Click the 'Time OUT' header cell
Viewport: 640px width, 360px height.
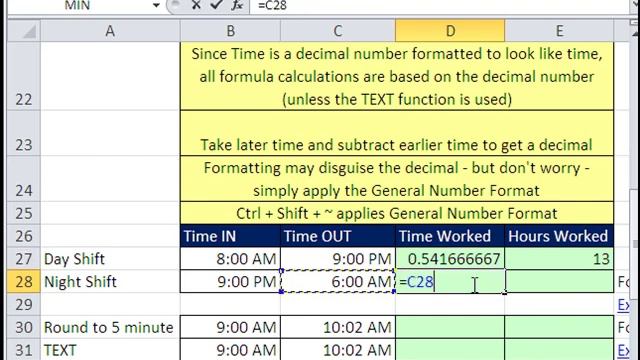(x=338, y=236)
